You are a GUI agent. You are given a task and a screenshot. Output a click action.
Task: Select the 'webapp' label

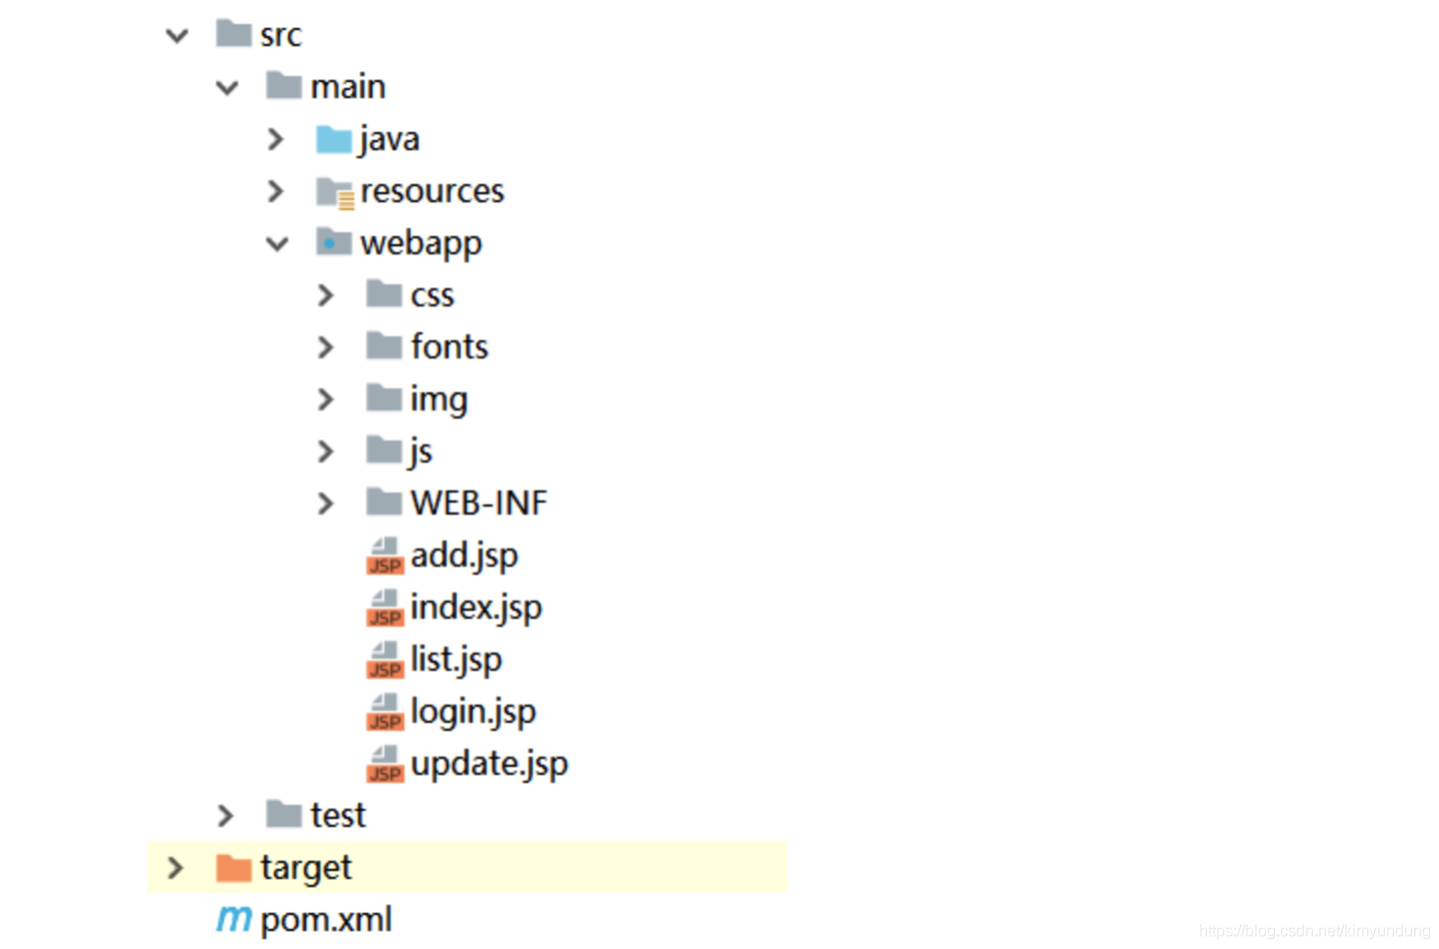421,244
